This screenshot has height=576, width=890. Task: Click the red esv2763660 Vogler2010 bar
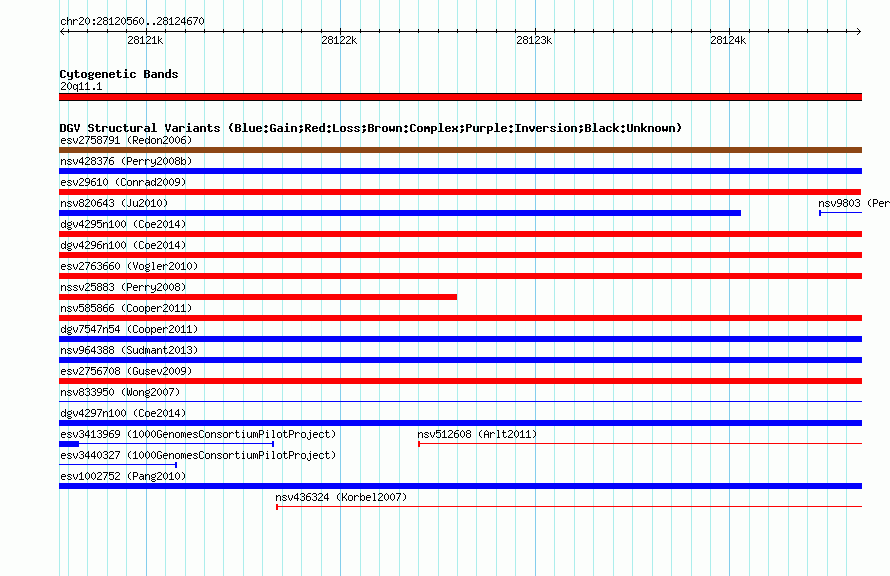tap(460, 276)
